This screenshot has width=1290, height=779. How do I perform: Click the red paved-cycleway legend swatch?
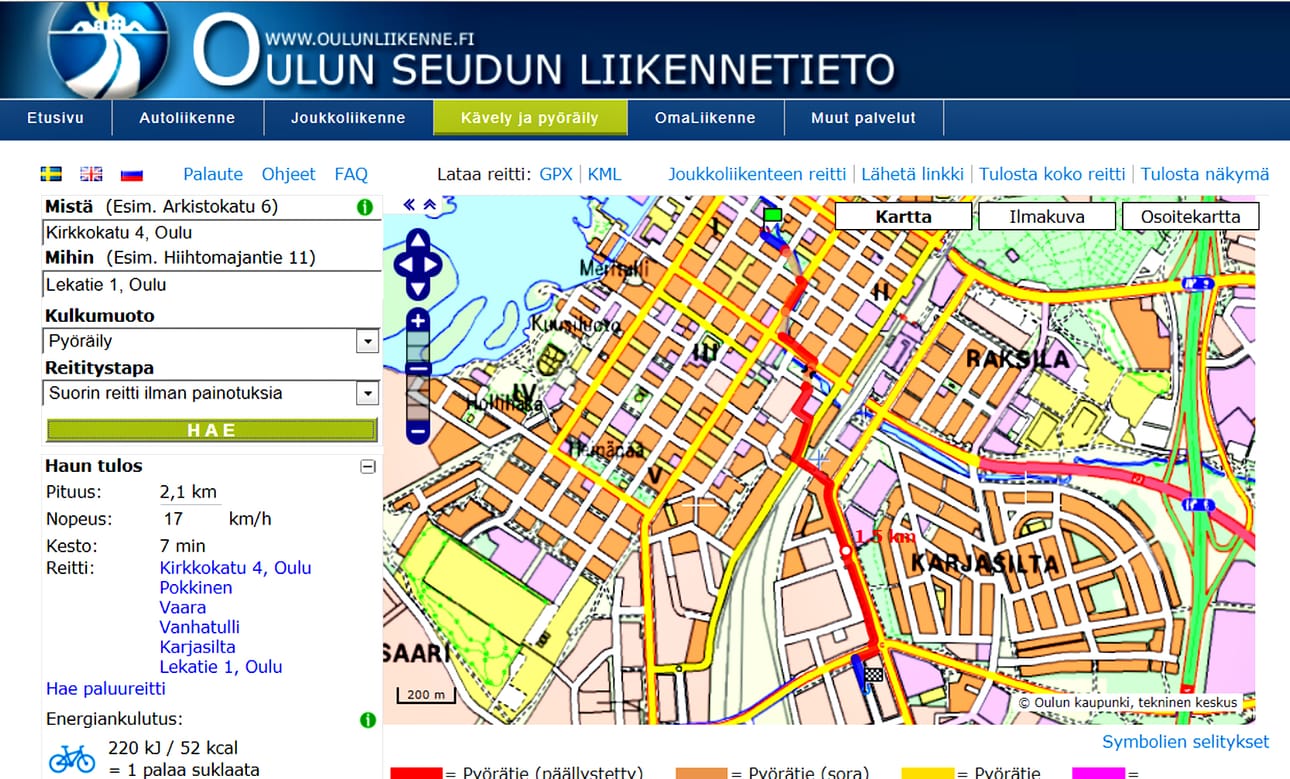(415, 773)
